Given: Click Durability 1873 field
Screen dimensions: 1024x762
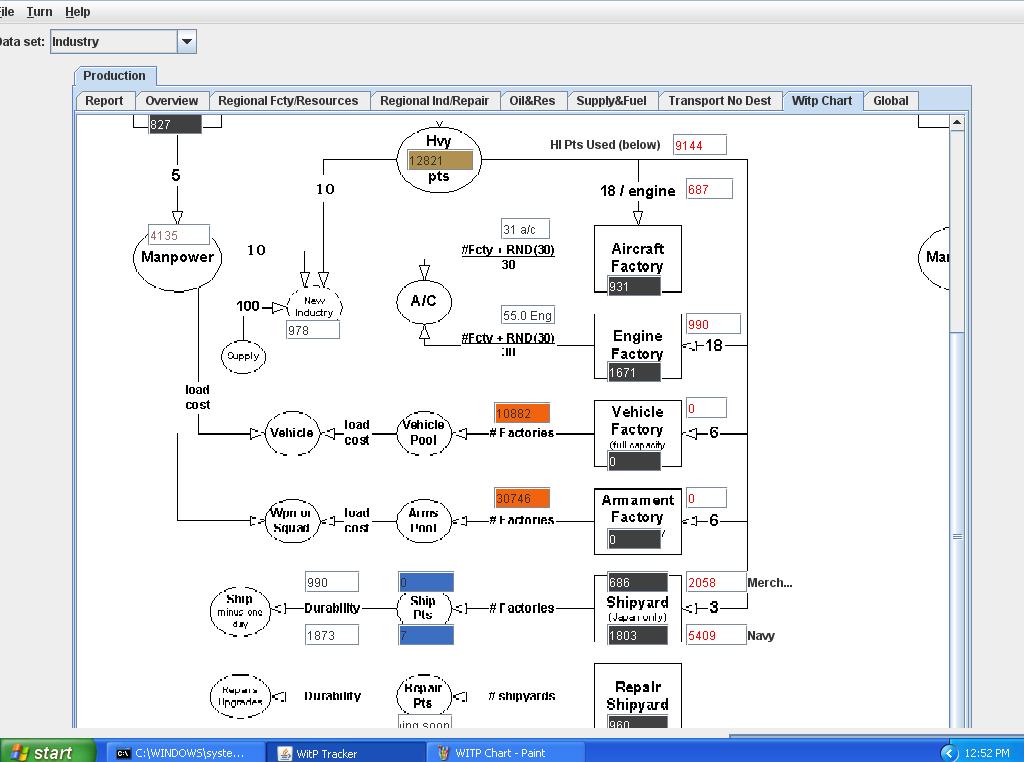Looking at the screenshot, I should (x=332, y=635).
